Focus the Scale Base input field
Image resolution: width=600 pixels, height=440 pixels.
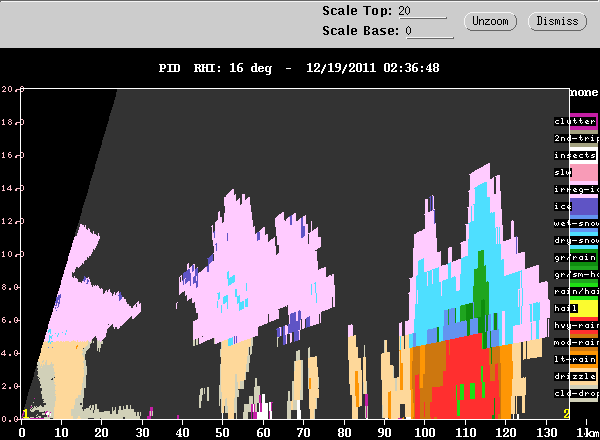[x=429, y=31]
